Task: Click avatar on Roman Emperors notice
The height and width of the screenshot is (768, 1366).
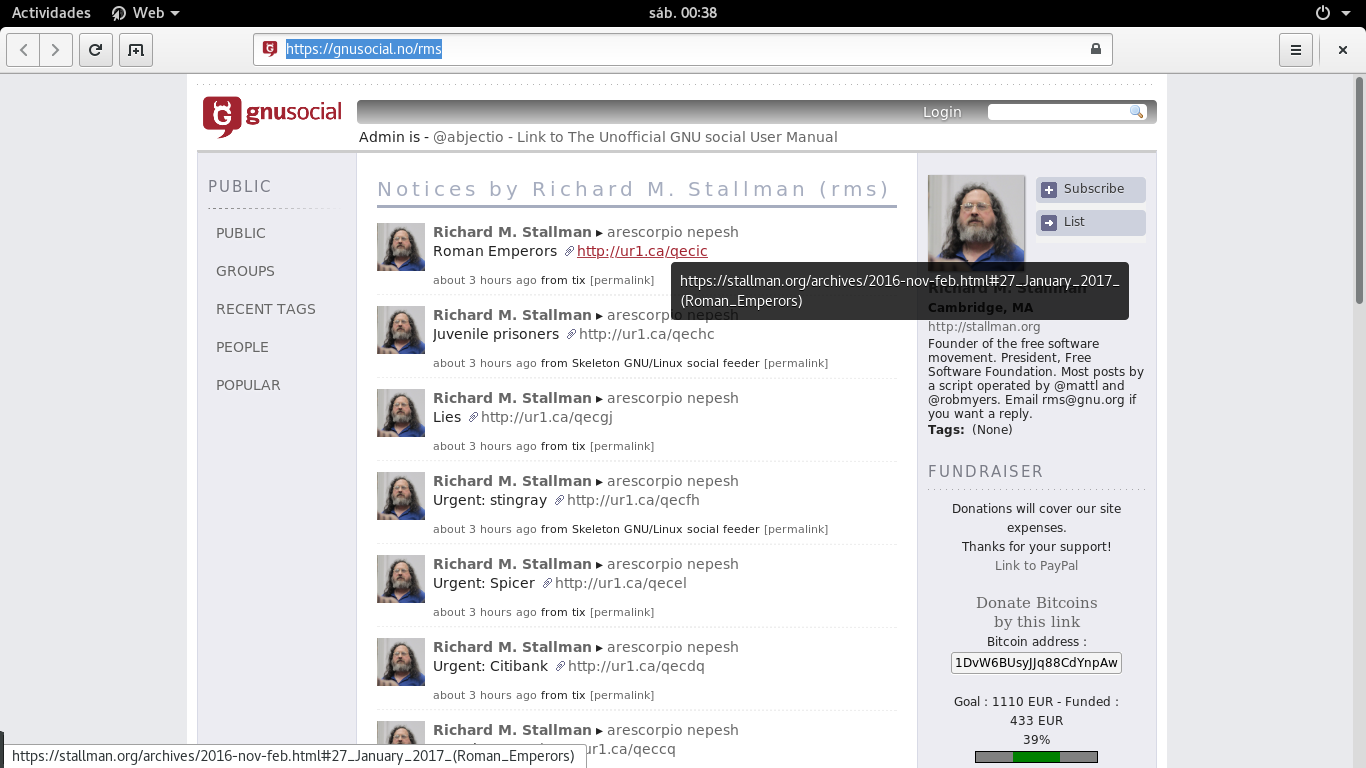Action: 401,247
